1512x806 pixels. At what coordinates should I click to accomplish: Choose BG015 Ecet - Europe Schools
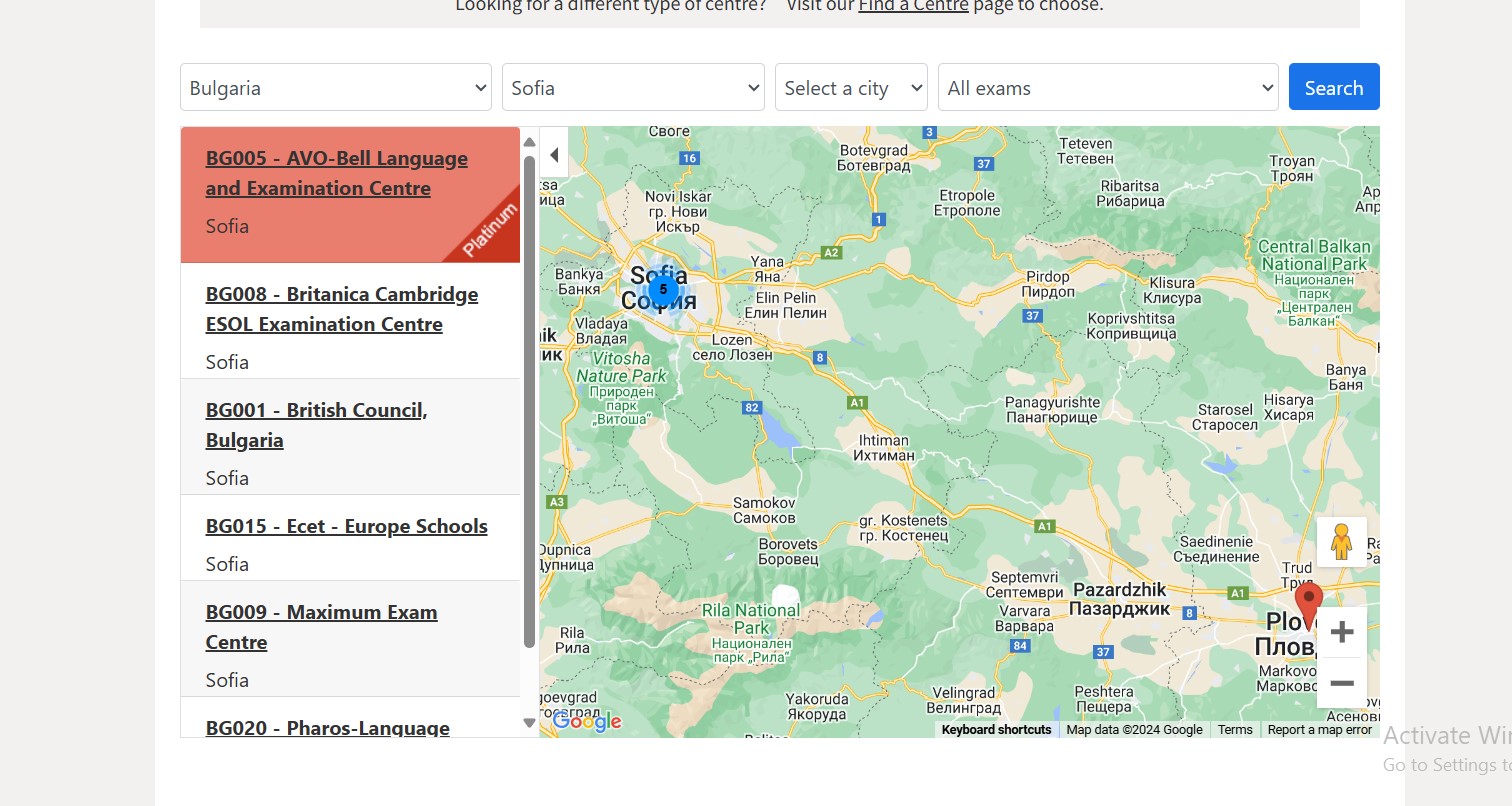pos(346,526)
